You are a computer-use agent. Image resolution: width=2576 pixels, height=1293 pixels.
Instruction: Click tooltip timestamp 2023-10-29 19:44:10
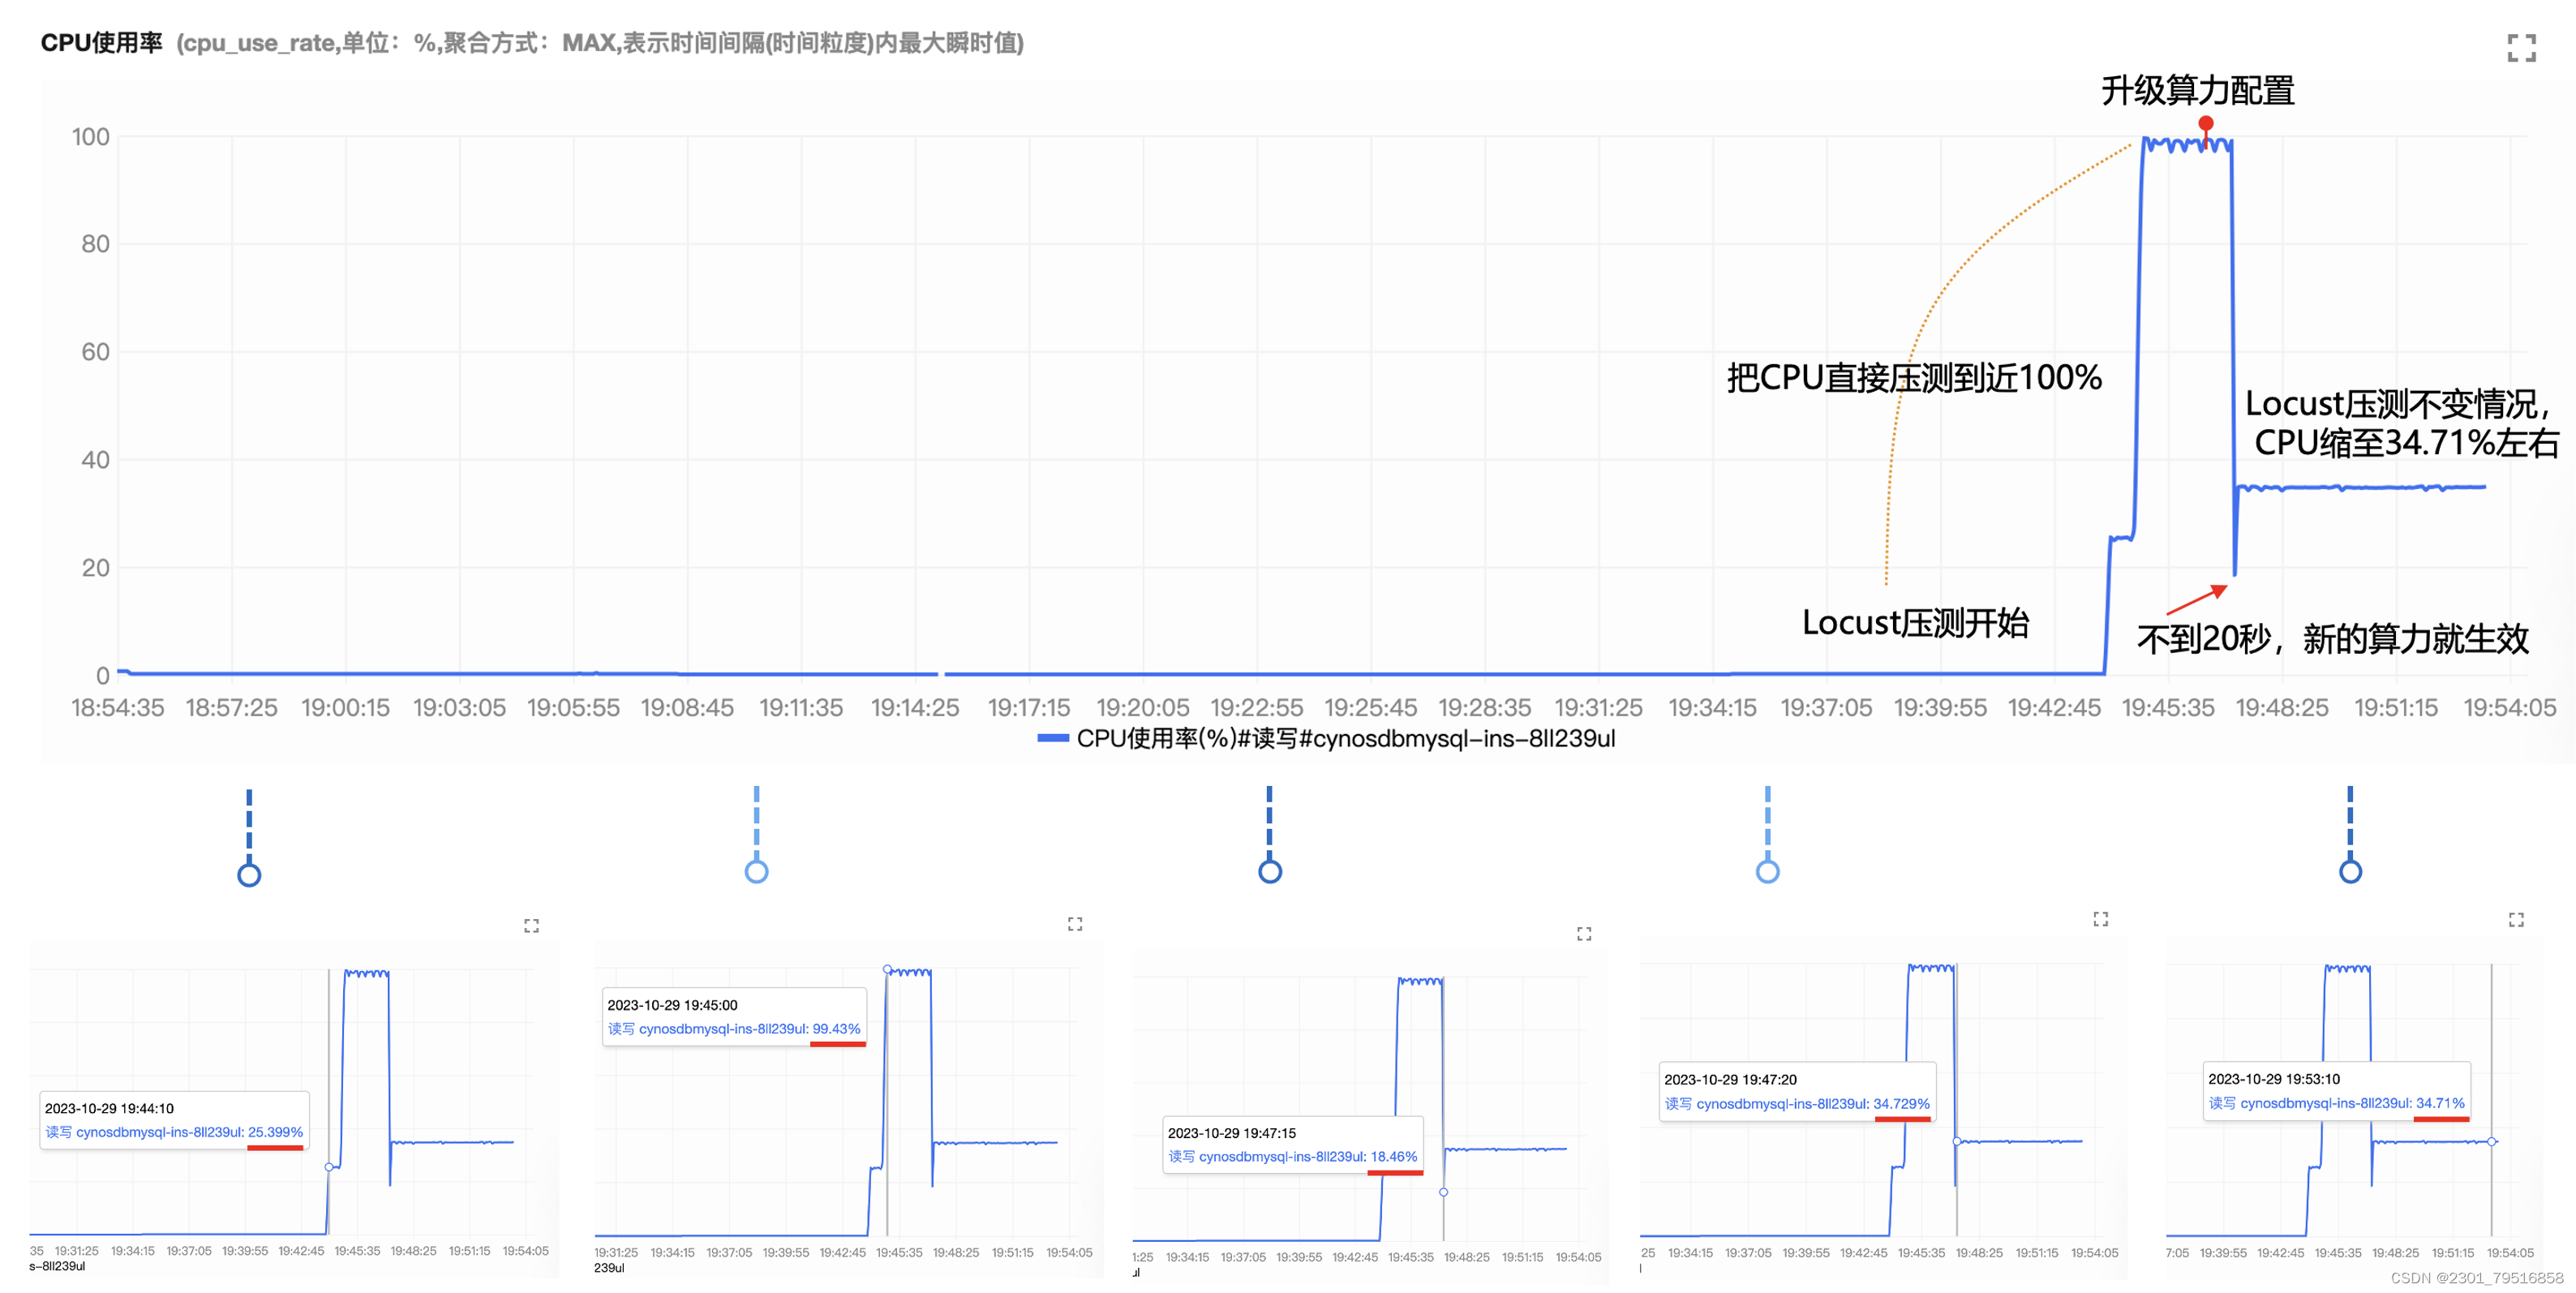(x=109, y=1108)
